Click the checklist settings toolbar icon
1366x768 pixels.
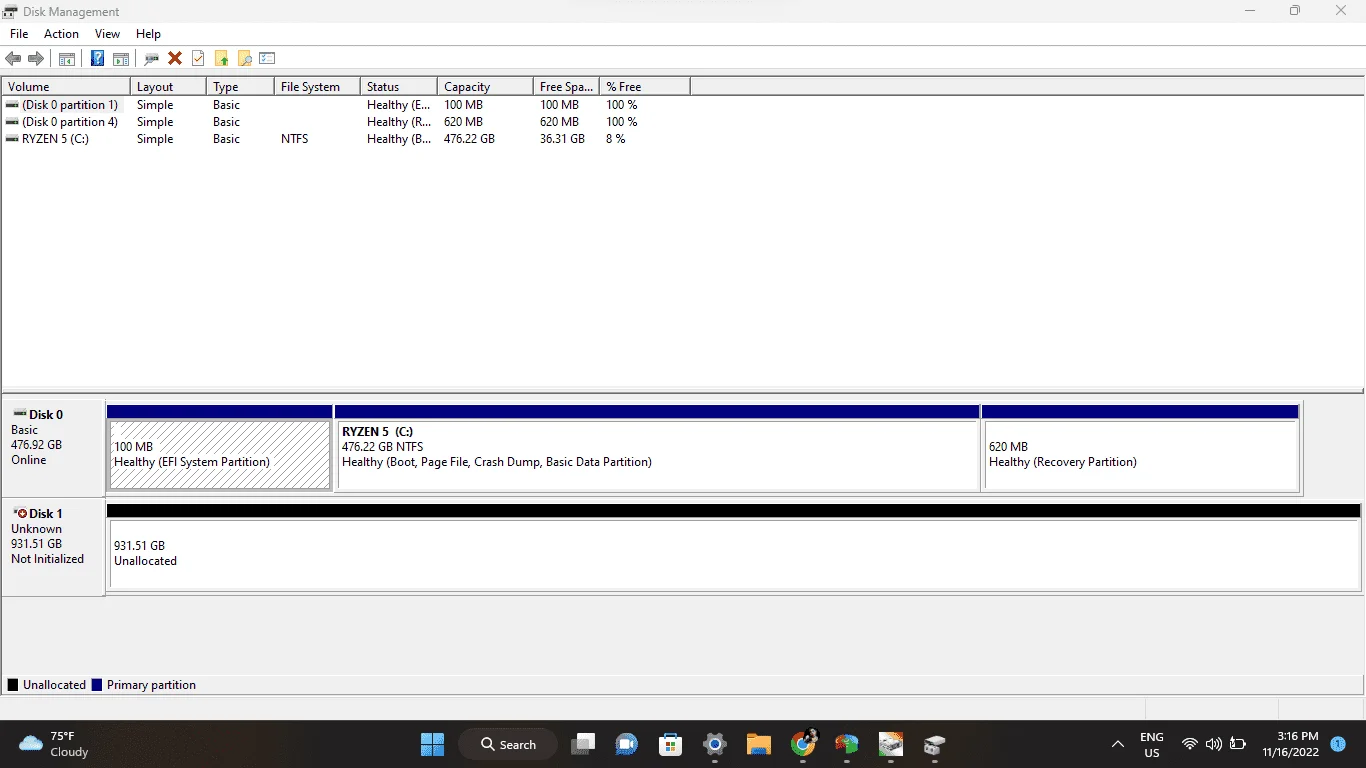pos(267,59)
